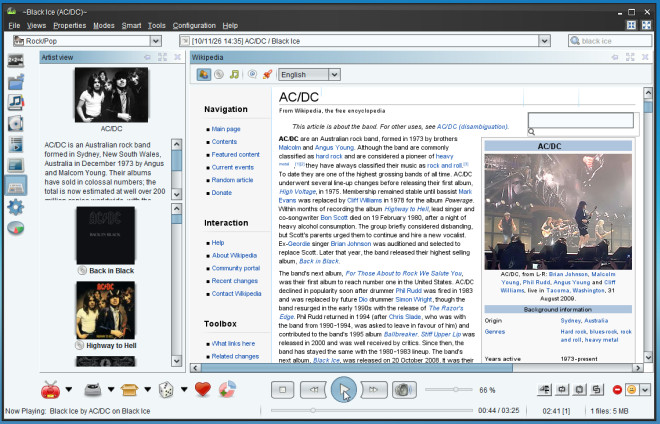The width and height of the screenshot is (660, 424).
Task: Open the pie chart statistics sidebar icon
Action: [x=16, y=228]
